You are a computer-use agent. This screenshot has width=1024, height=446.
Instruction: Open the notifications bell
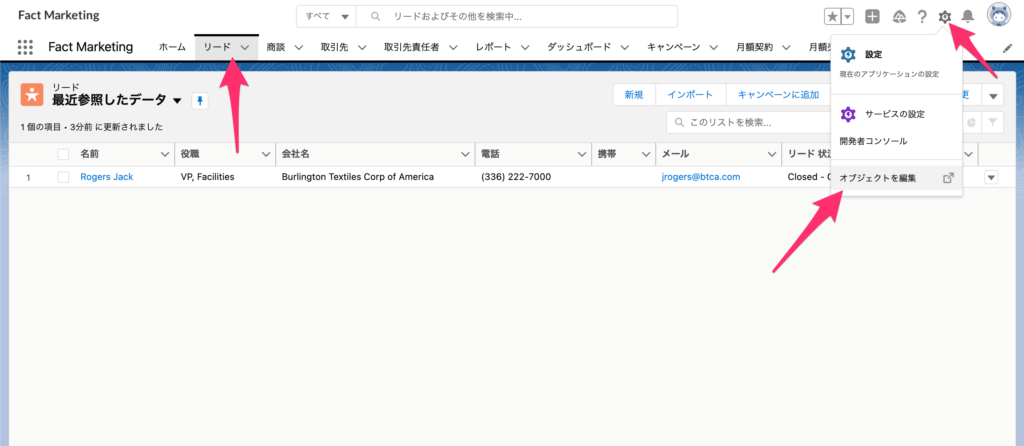click(968, 16)
